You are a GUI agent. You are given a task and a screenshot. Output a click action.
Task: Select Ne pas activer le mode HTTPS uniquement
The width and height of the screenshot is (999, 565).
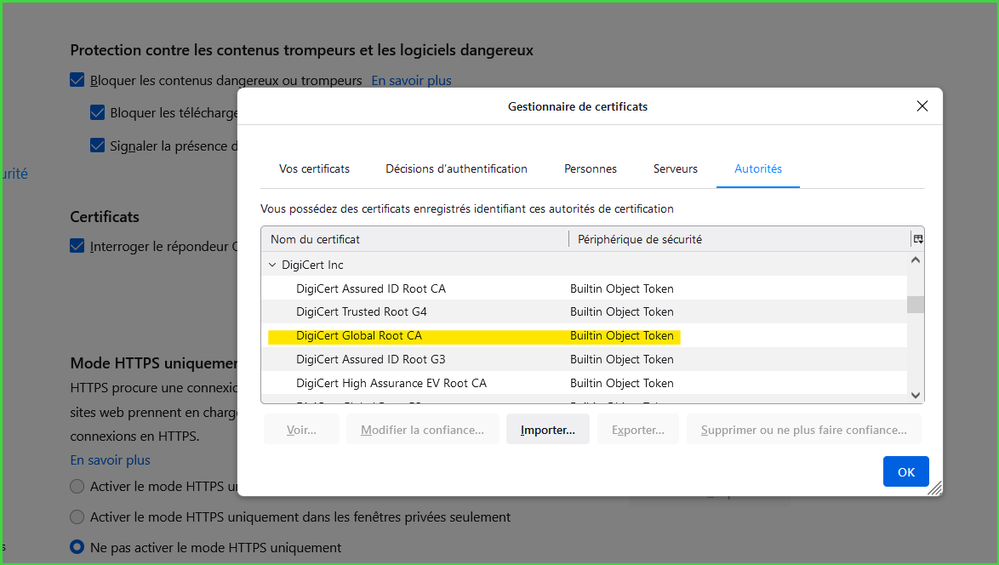(x=77, y=547)
